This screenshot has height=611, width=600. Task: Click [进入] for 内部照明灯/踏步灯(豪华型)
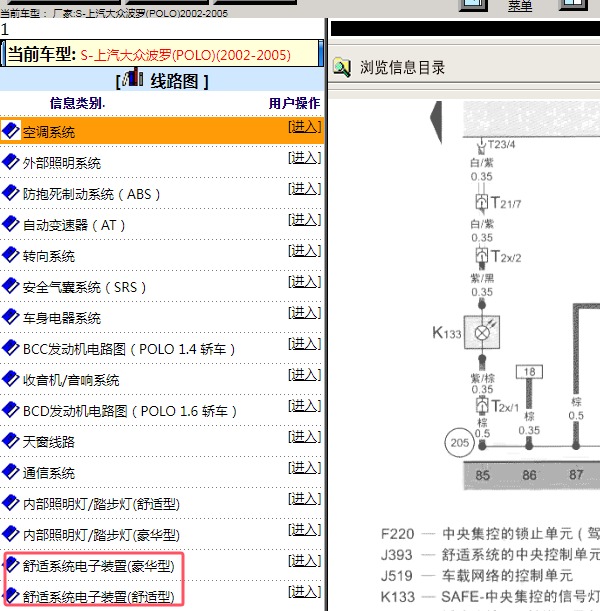305,530
